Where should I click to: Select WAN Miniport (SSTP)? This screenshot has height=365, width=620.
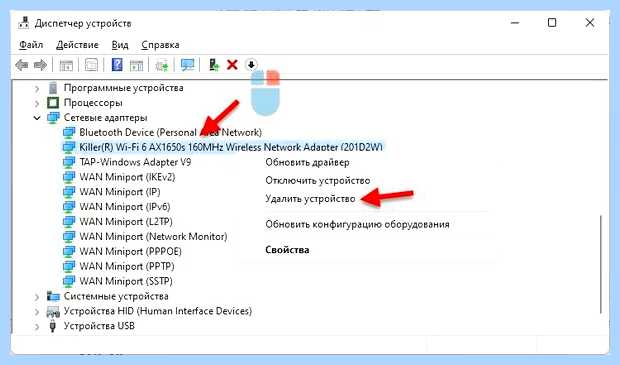pyautogui.click(x=126, y=281)
